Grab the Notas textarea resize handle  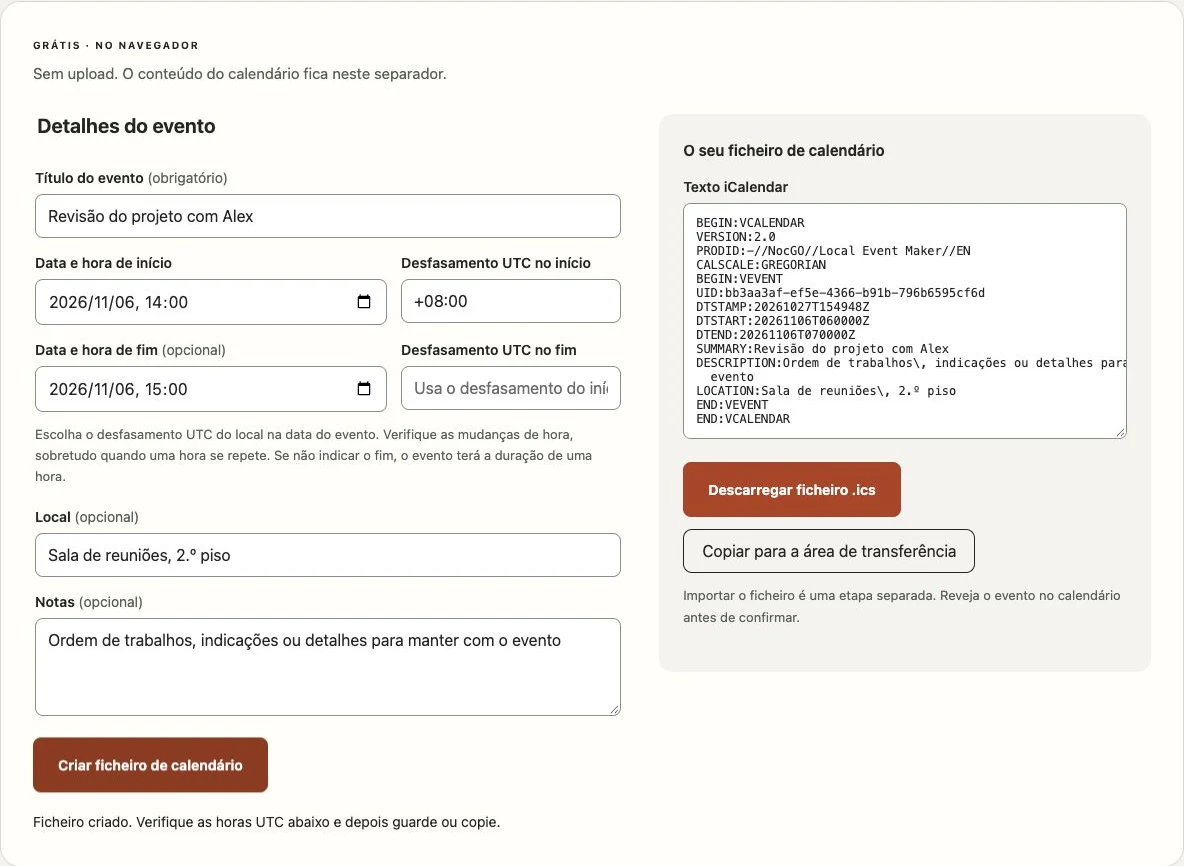tap(615, 710)
